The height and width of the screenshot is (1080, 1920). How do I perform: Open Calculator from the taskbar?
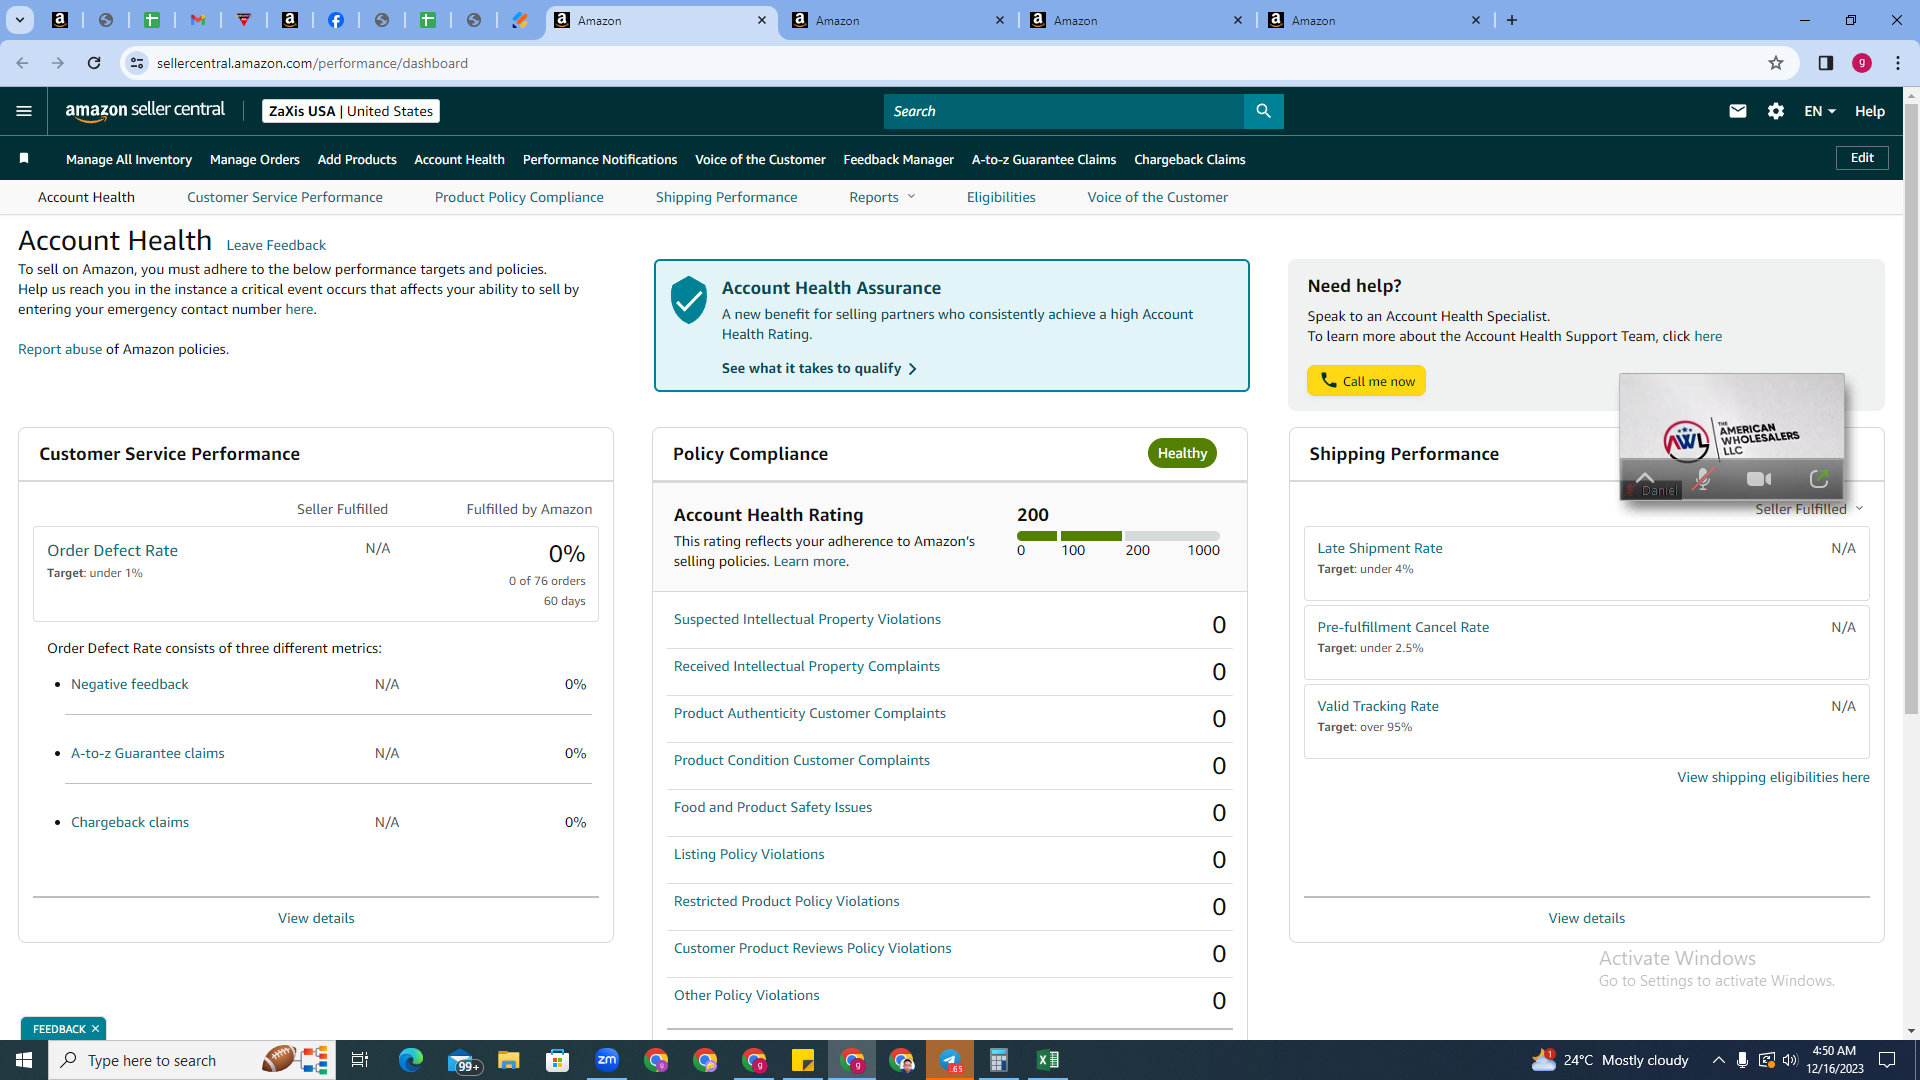[999, 1060]
